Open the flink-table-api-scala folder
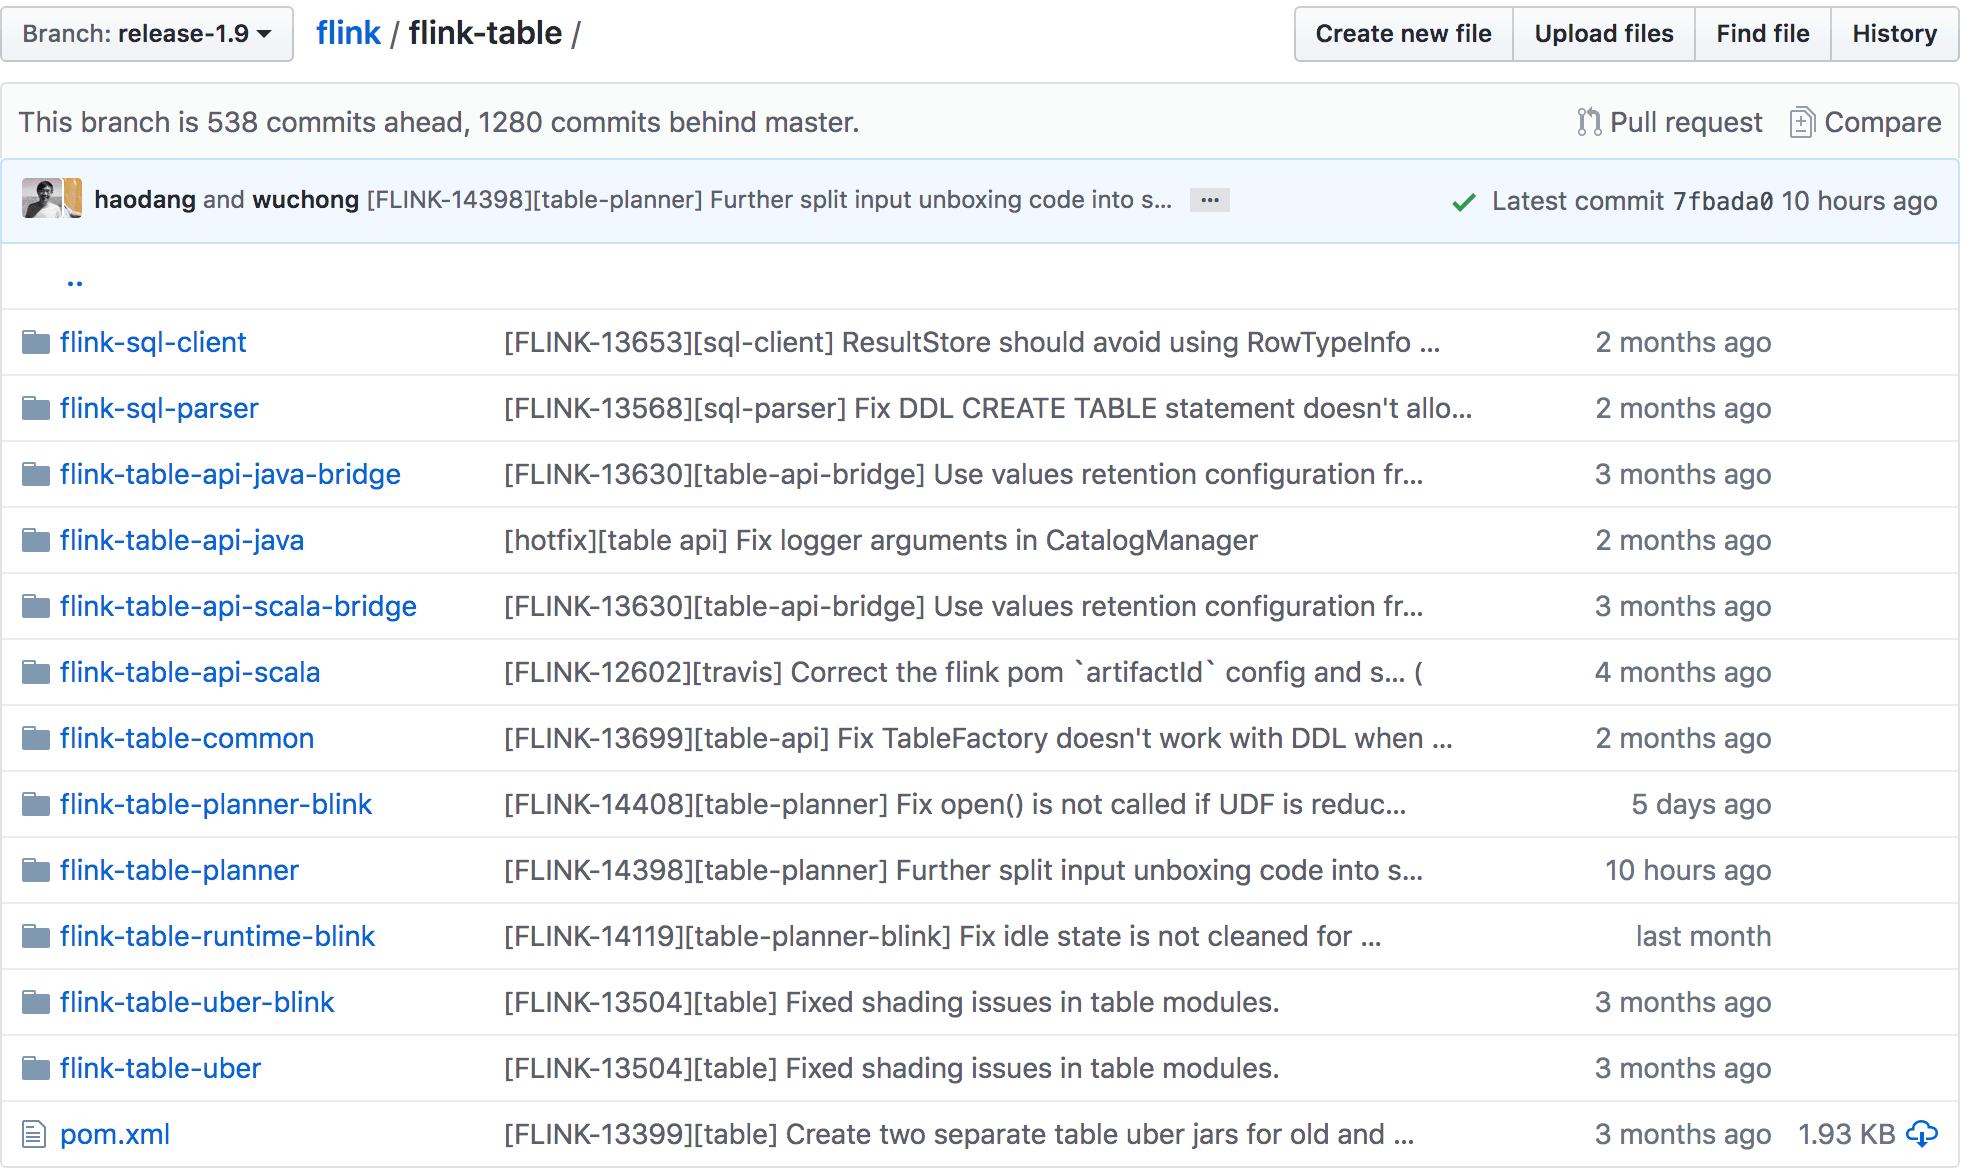 [190, 672]
